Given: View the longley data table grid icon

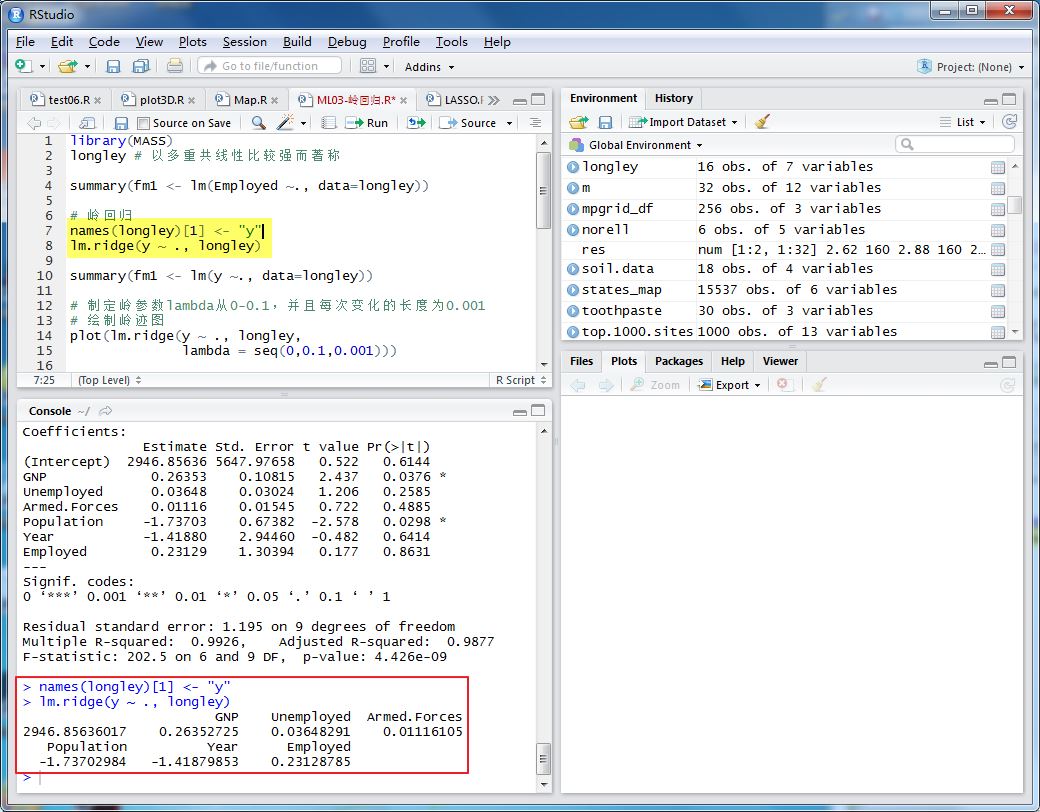Looking at the screenshot, I should pos(997,167).
